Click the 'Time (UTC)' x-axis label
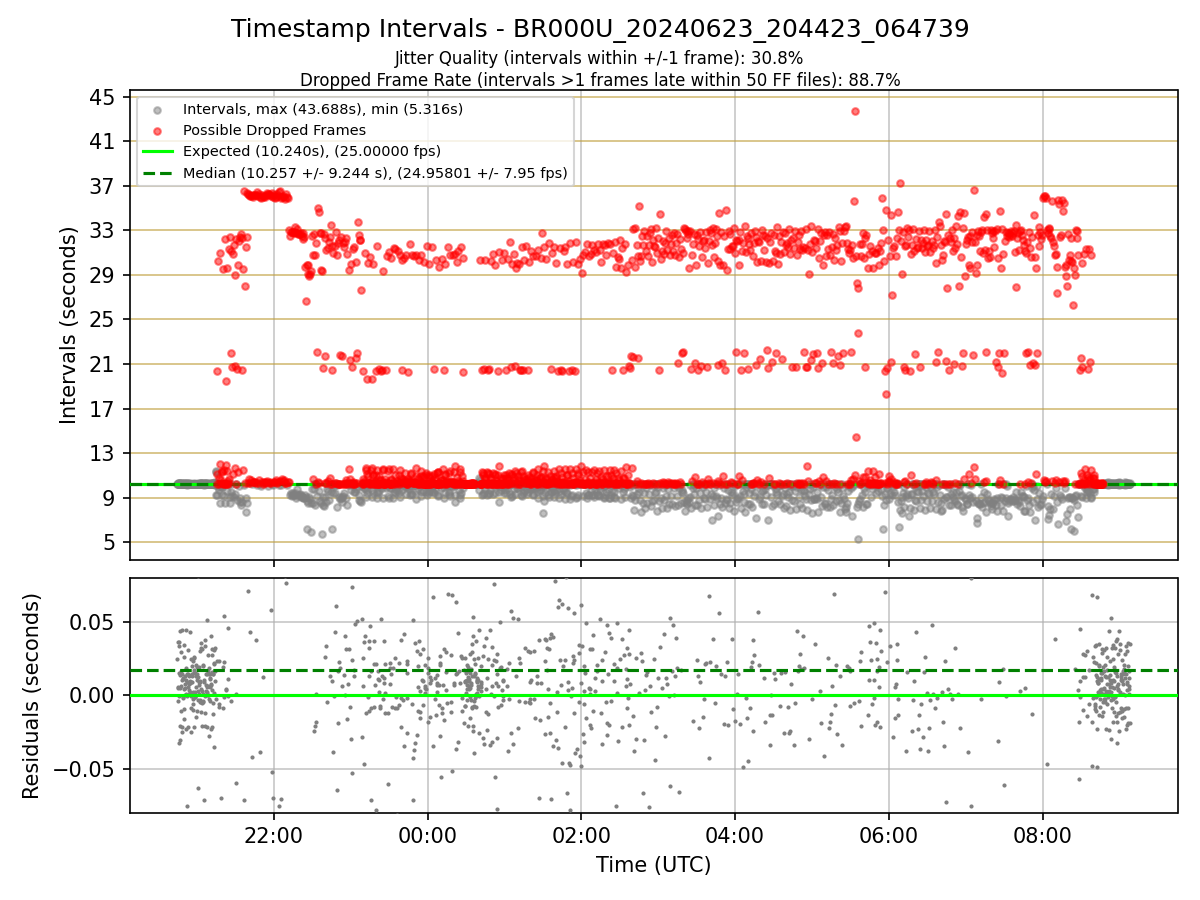Image resolution: width=1200 pixels, height=900 pixels. (x=654, y=865)
